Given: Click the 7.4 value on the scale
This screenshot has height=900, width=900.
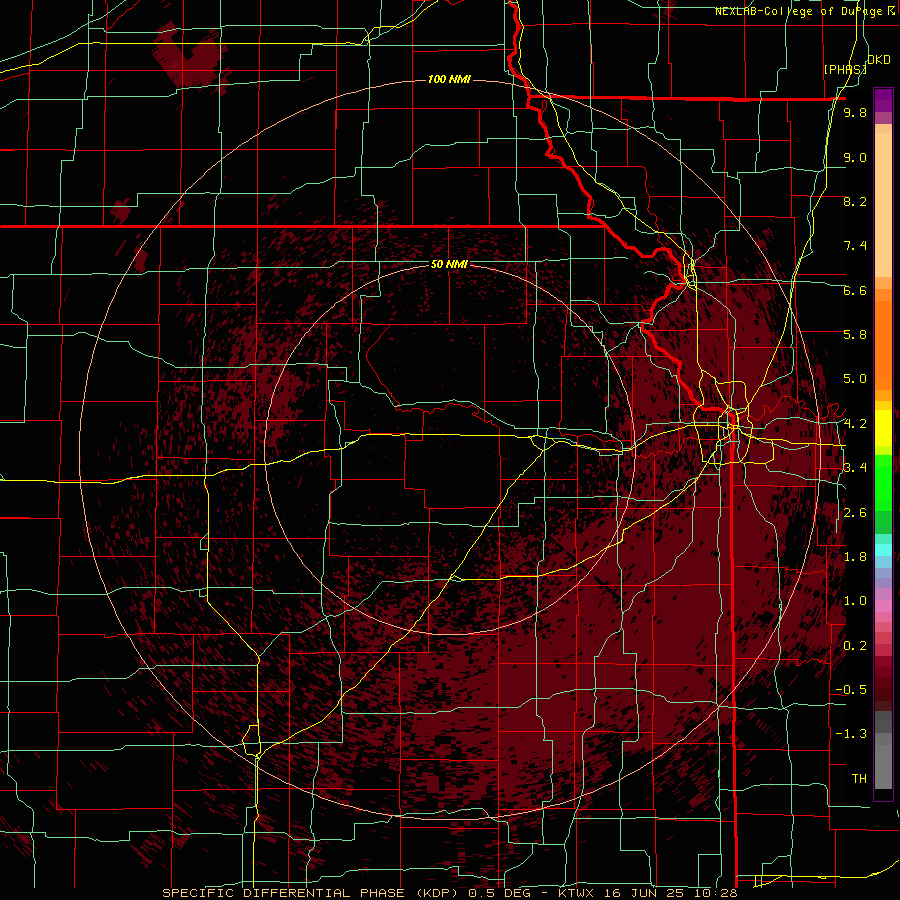Looking at the screenshot, I should tap(855, 246).
